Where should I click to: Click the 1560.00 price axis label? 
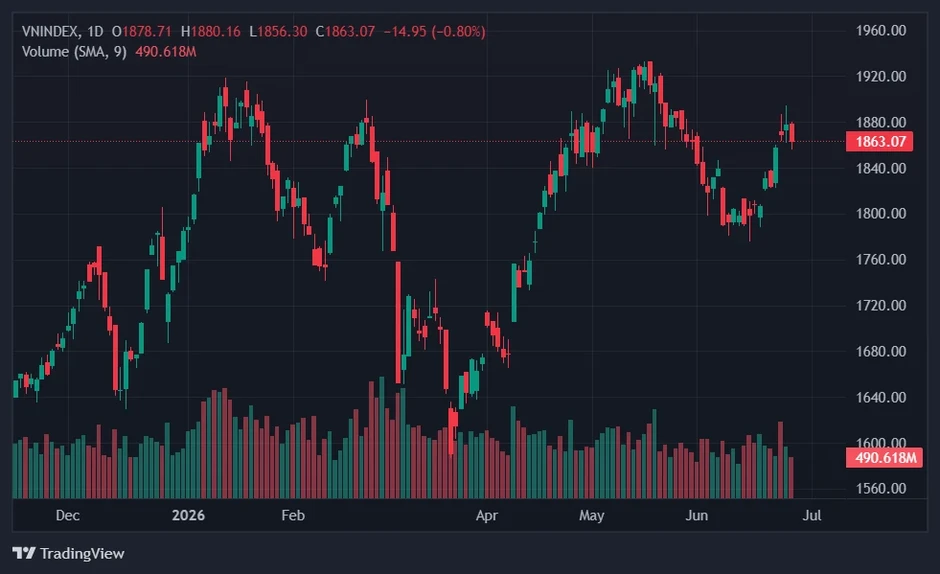coord(881,489)
